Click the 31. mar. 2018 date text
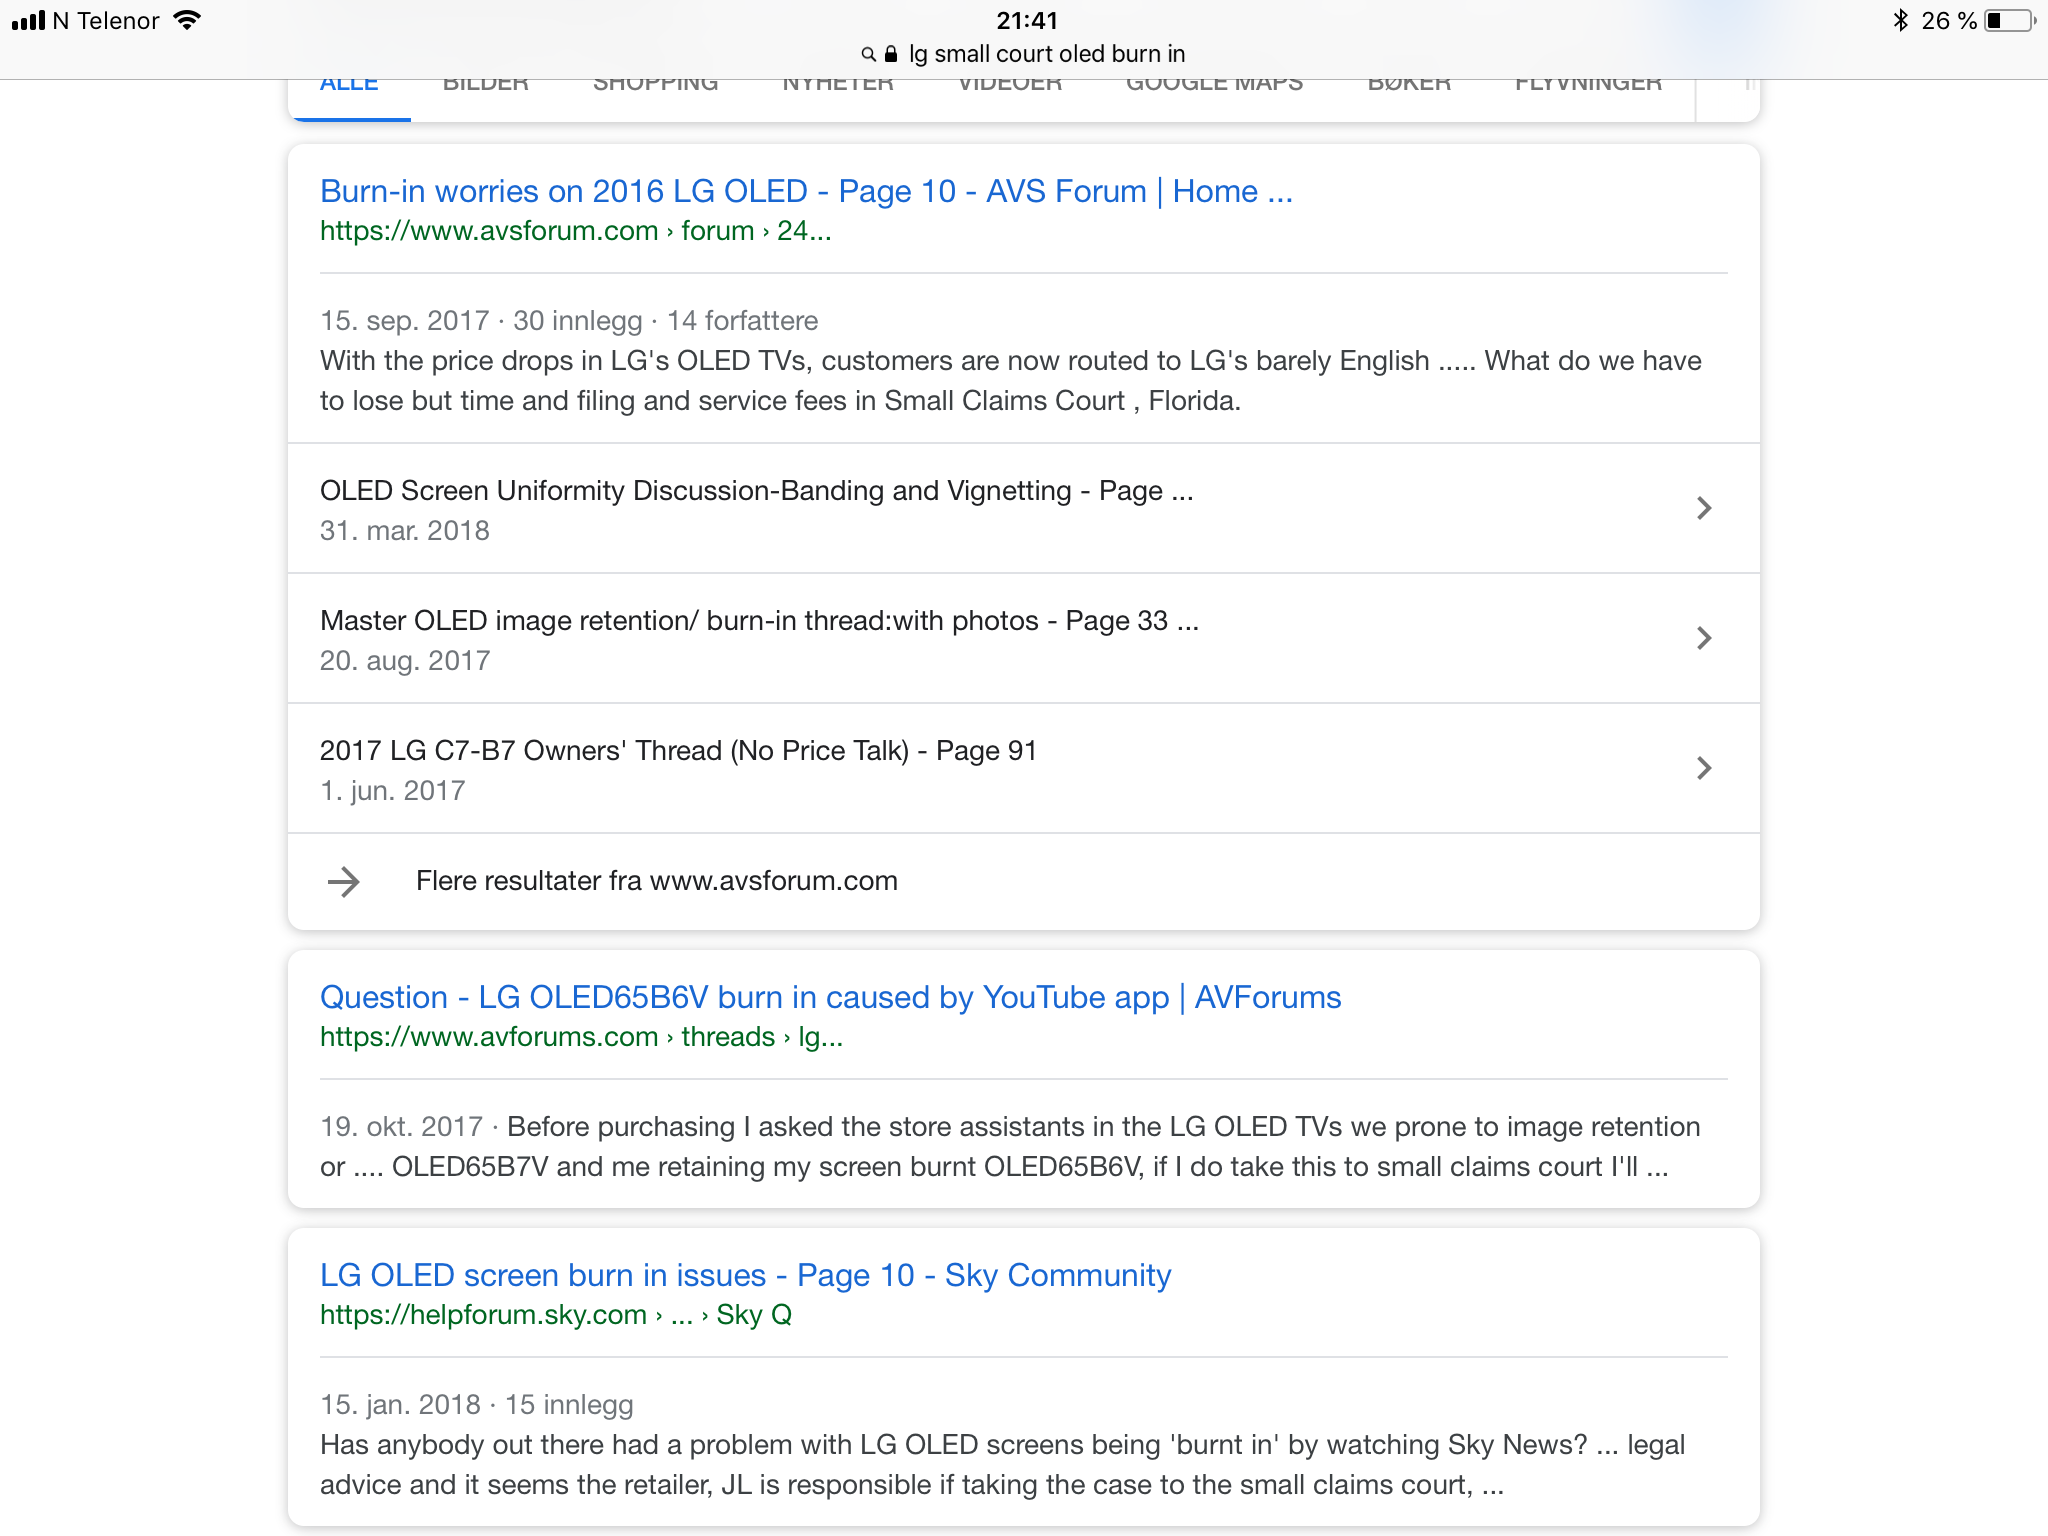Screen dimensions: 2048x1536 pos(405,531)
